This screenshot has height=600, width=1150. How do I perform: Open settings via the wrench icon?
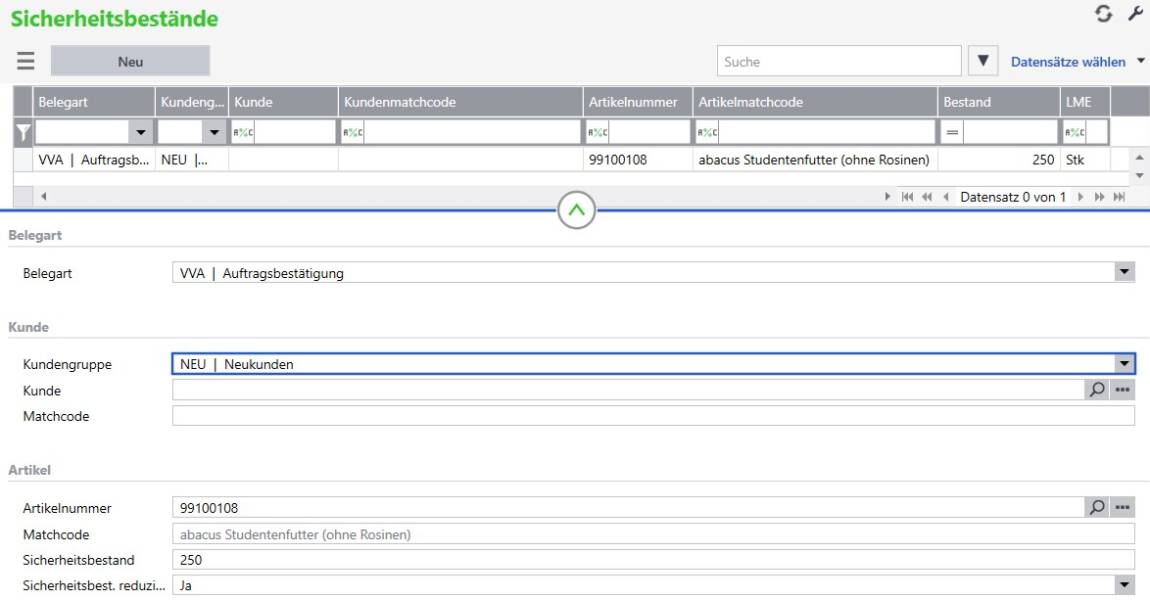(1135, 14)
